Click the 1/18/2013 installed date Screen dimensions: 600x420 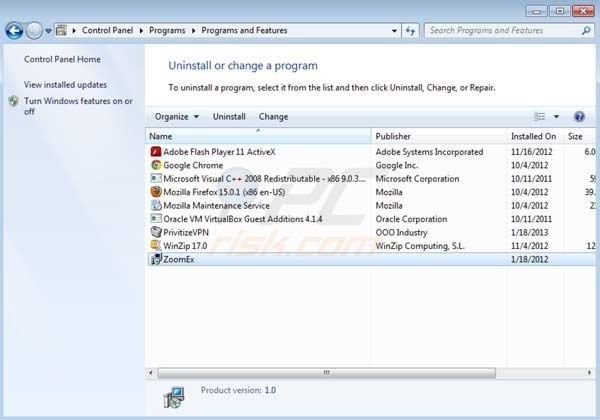click(x=530, y=232)
